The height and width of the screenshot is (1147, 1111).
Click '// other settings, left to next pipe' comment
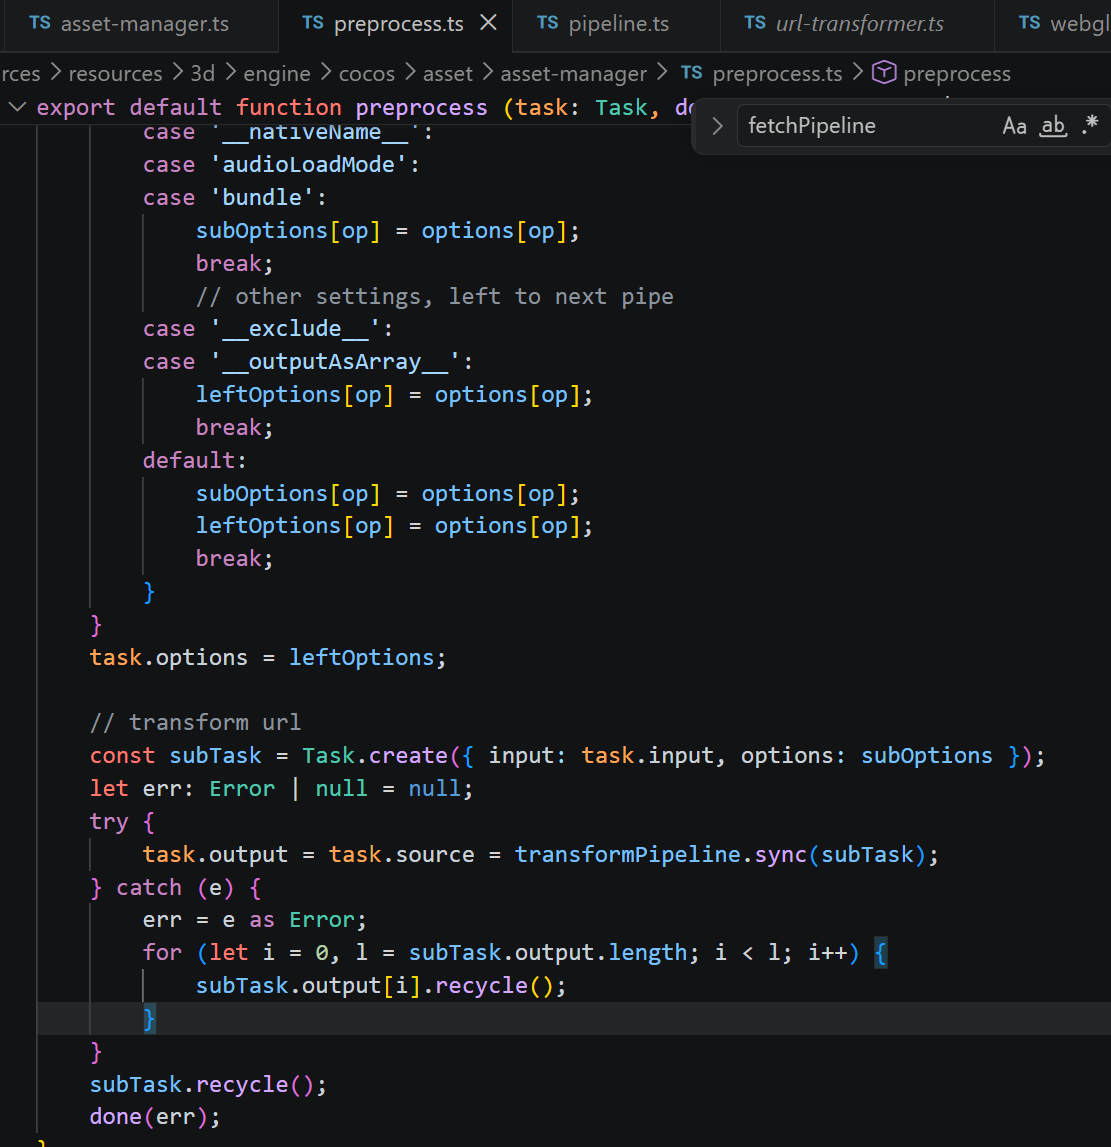click(434, 296)
